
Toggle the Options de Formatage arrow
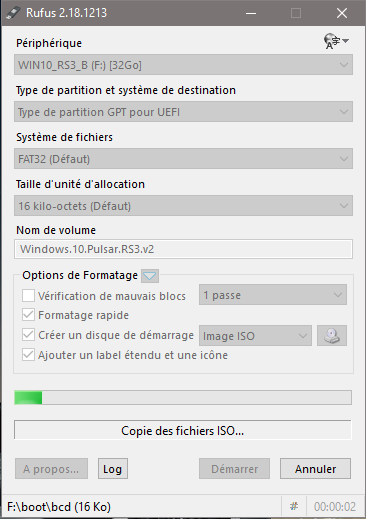tap(150, 276)
